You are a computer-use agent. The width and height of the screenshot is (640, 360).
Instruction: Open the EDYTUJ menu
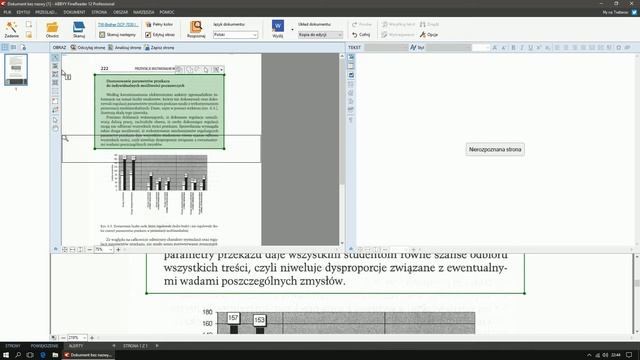(23, 12)
